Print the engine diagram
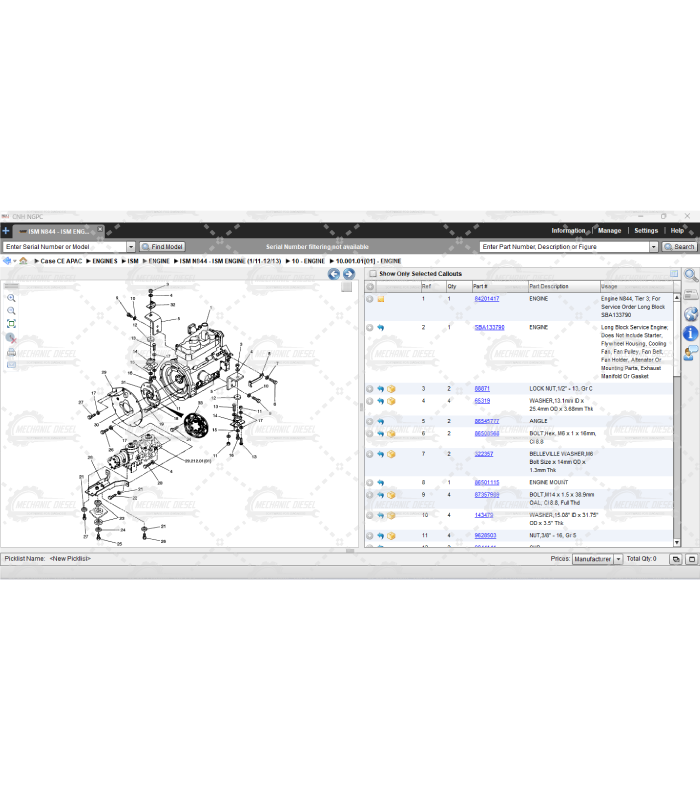700x800 pixels. coord(11,352)
